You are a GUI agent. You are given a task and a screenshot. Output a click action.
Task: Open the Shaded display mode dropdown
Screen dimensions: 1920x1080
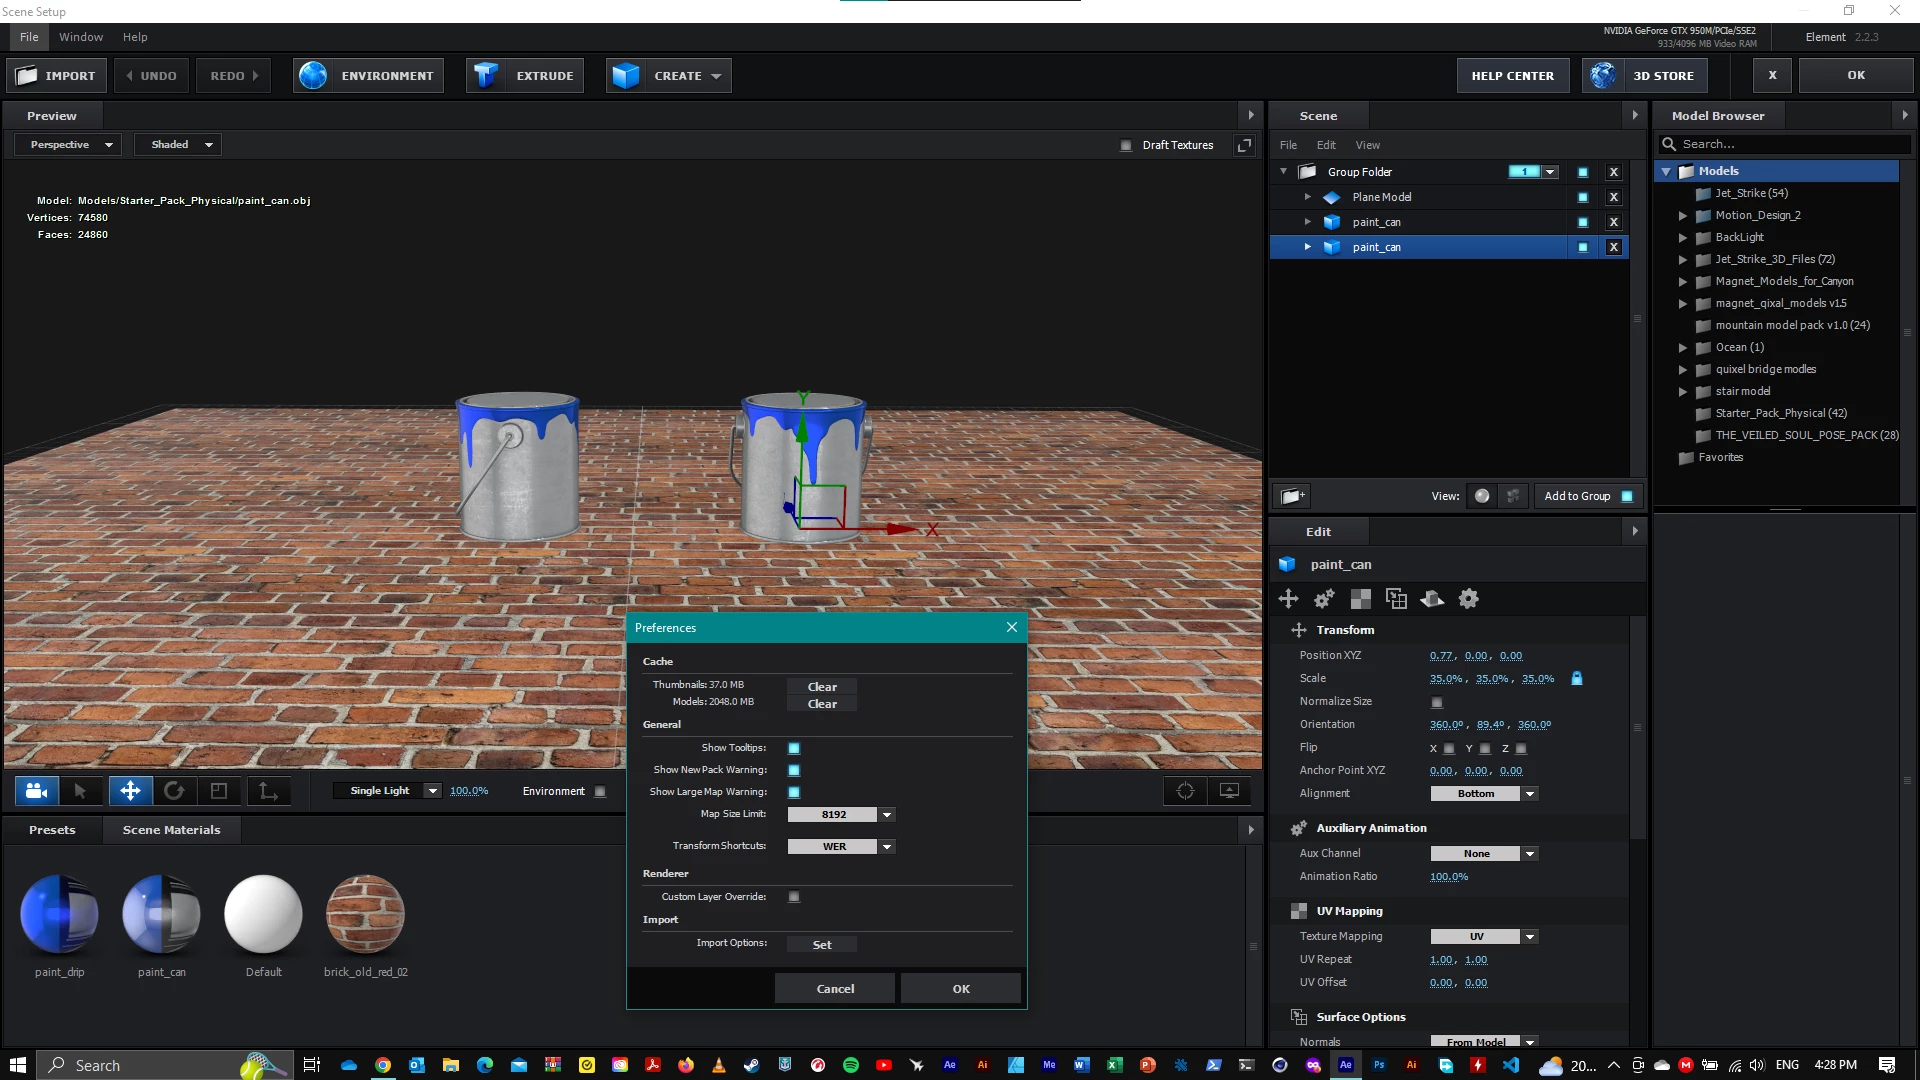point(179,145)
